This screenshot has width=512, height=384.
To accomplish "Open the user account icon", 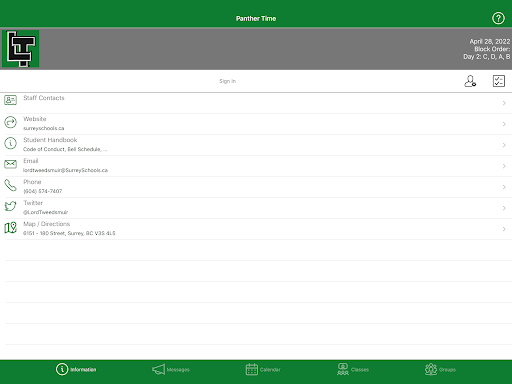I will tap(470, 81).
